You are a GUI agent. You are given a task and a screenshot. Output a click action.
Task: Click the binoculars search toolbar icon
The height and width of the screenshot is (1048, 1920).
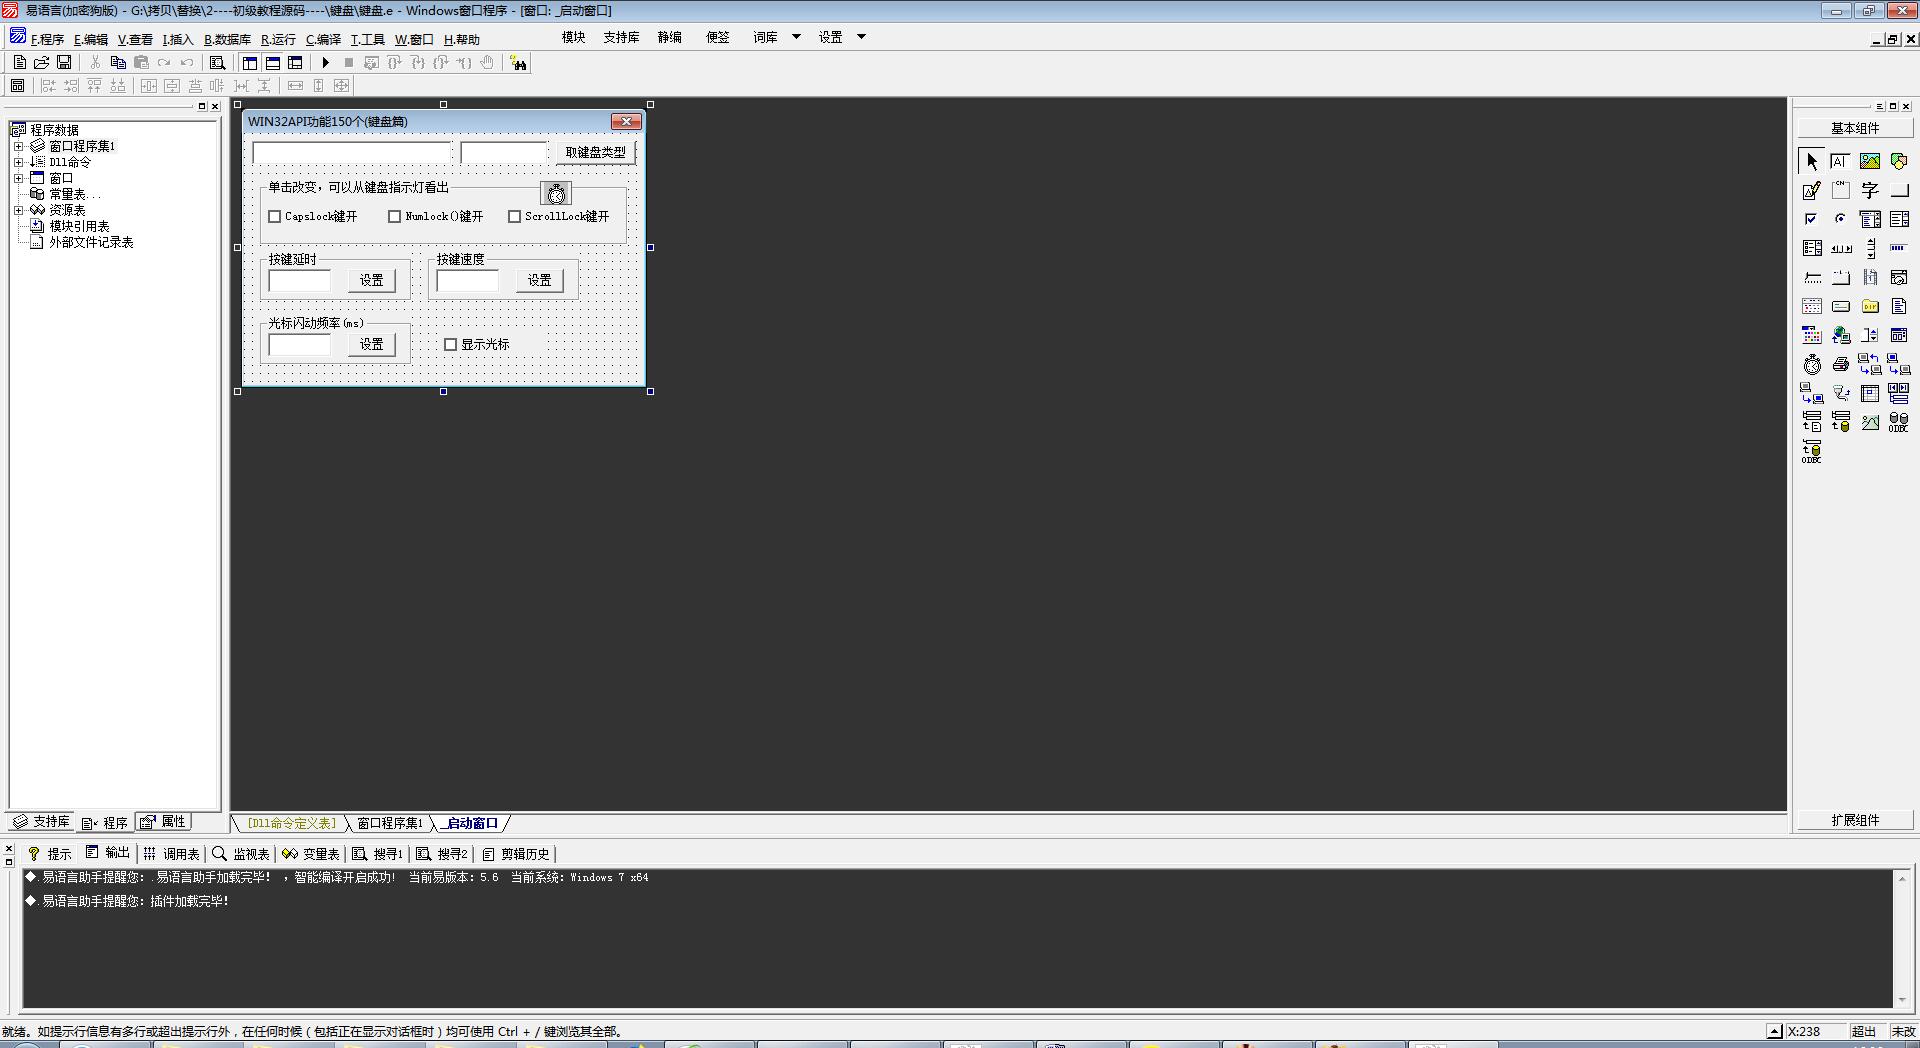(x=518, y=63)
